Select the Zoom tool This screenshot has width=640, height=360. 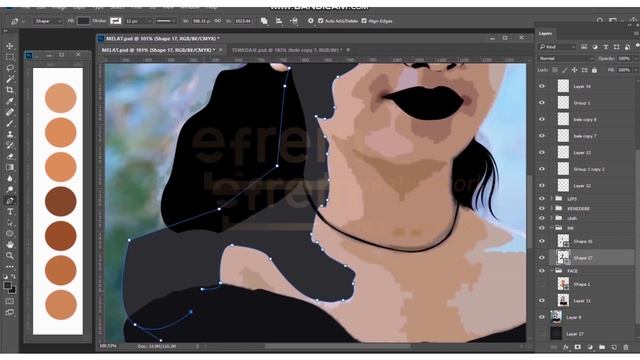tap(10, 256)
